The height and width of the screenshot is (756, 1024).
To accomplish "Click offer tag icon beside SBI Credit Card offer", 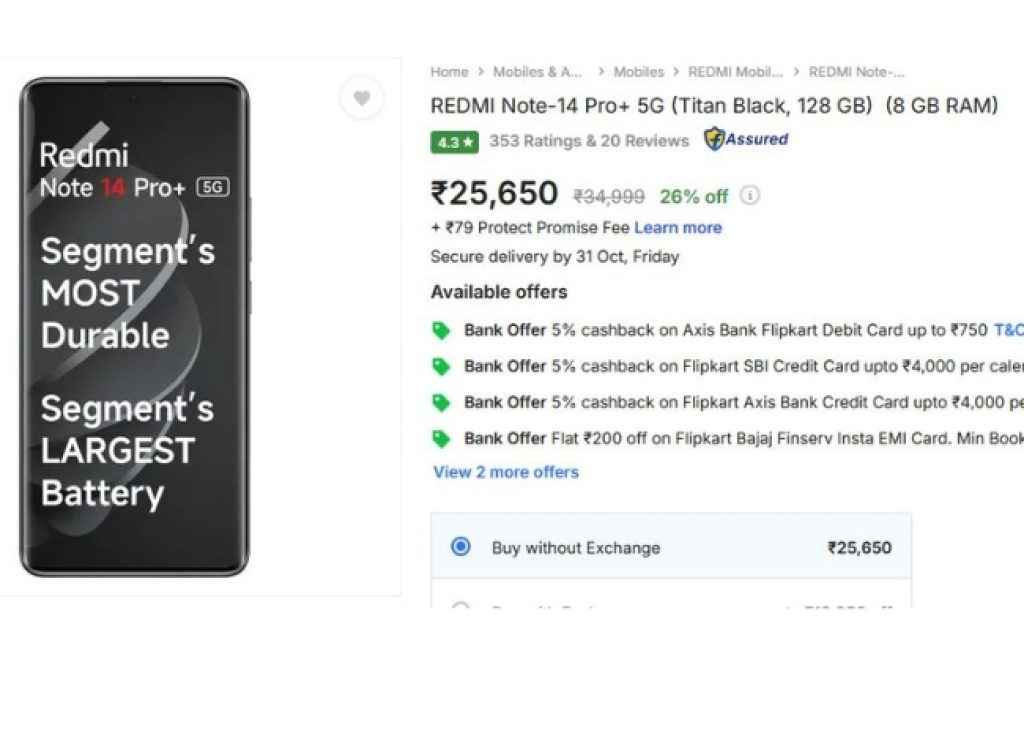I will click(x=440, y=366).
